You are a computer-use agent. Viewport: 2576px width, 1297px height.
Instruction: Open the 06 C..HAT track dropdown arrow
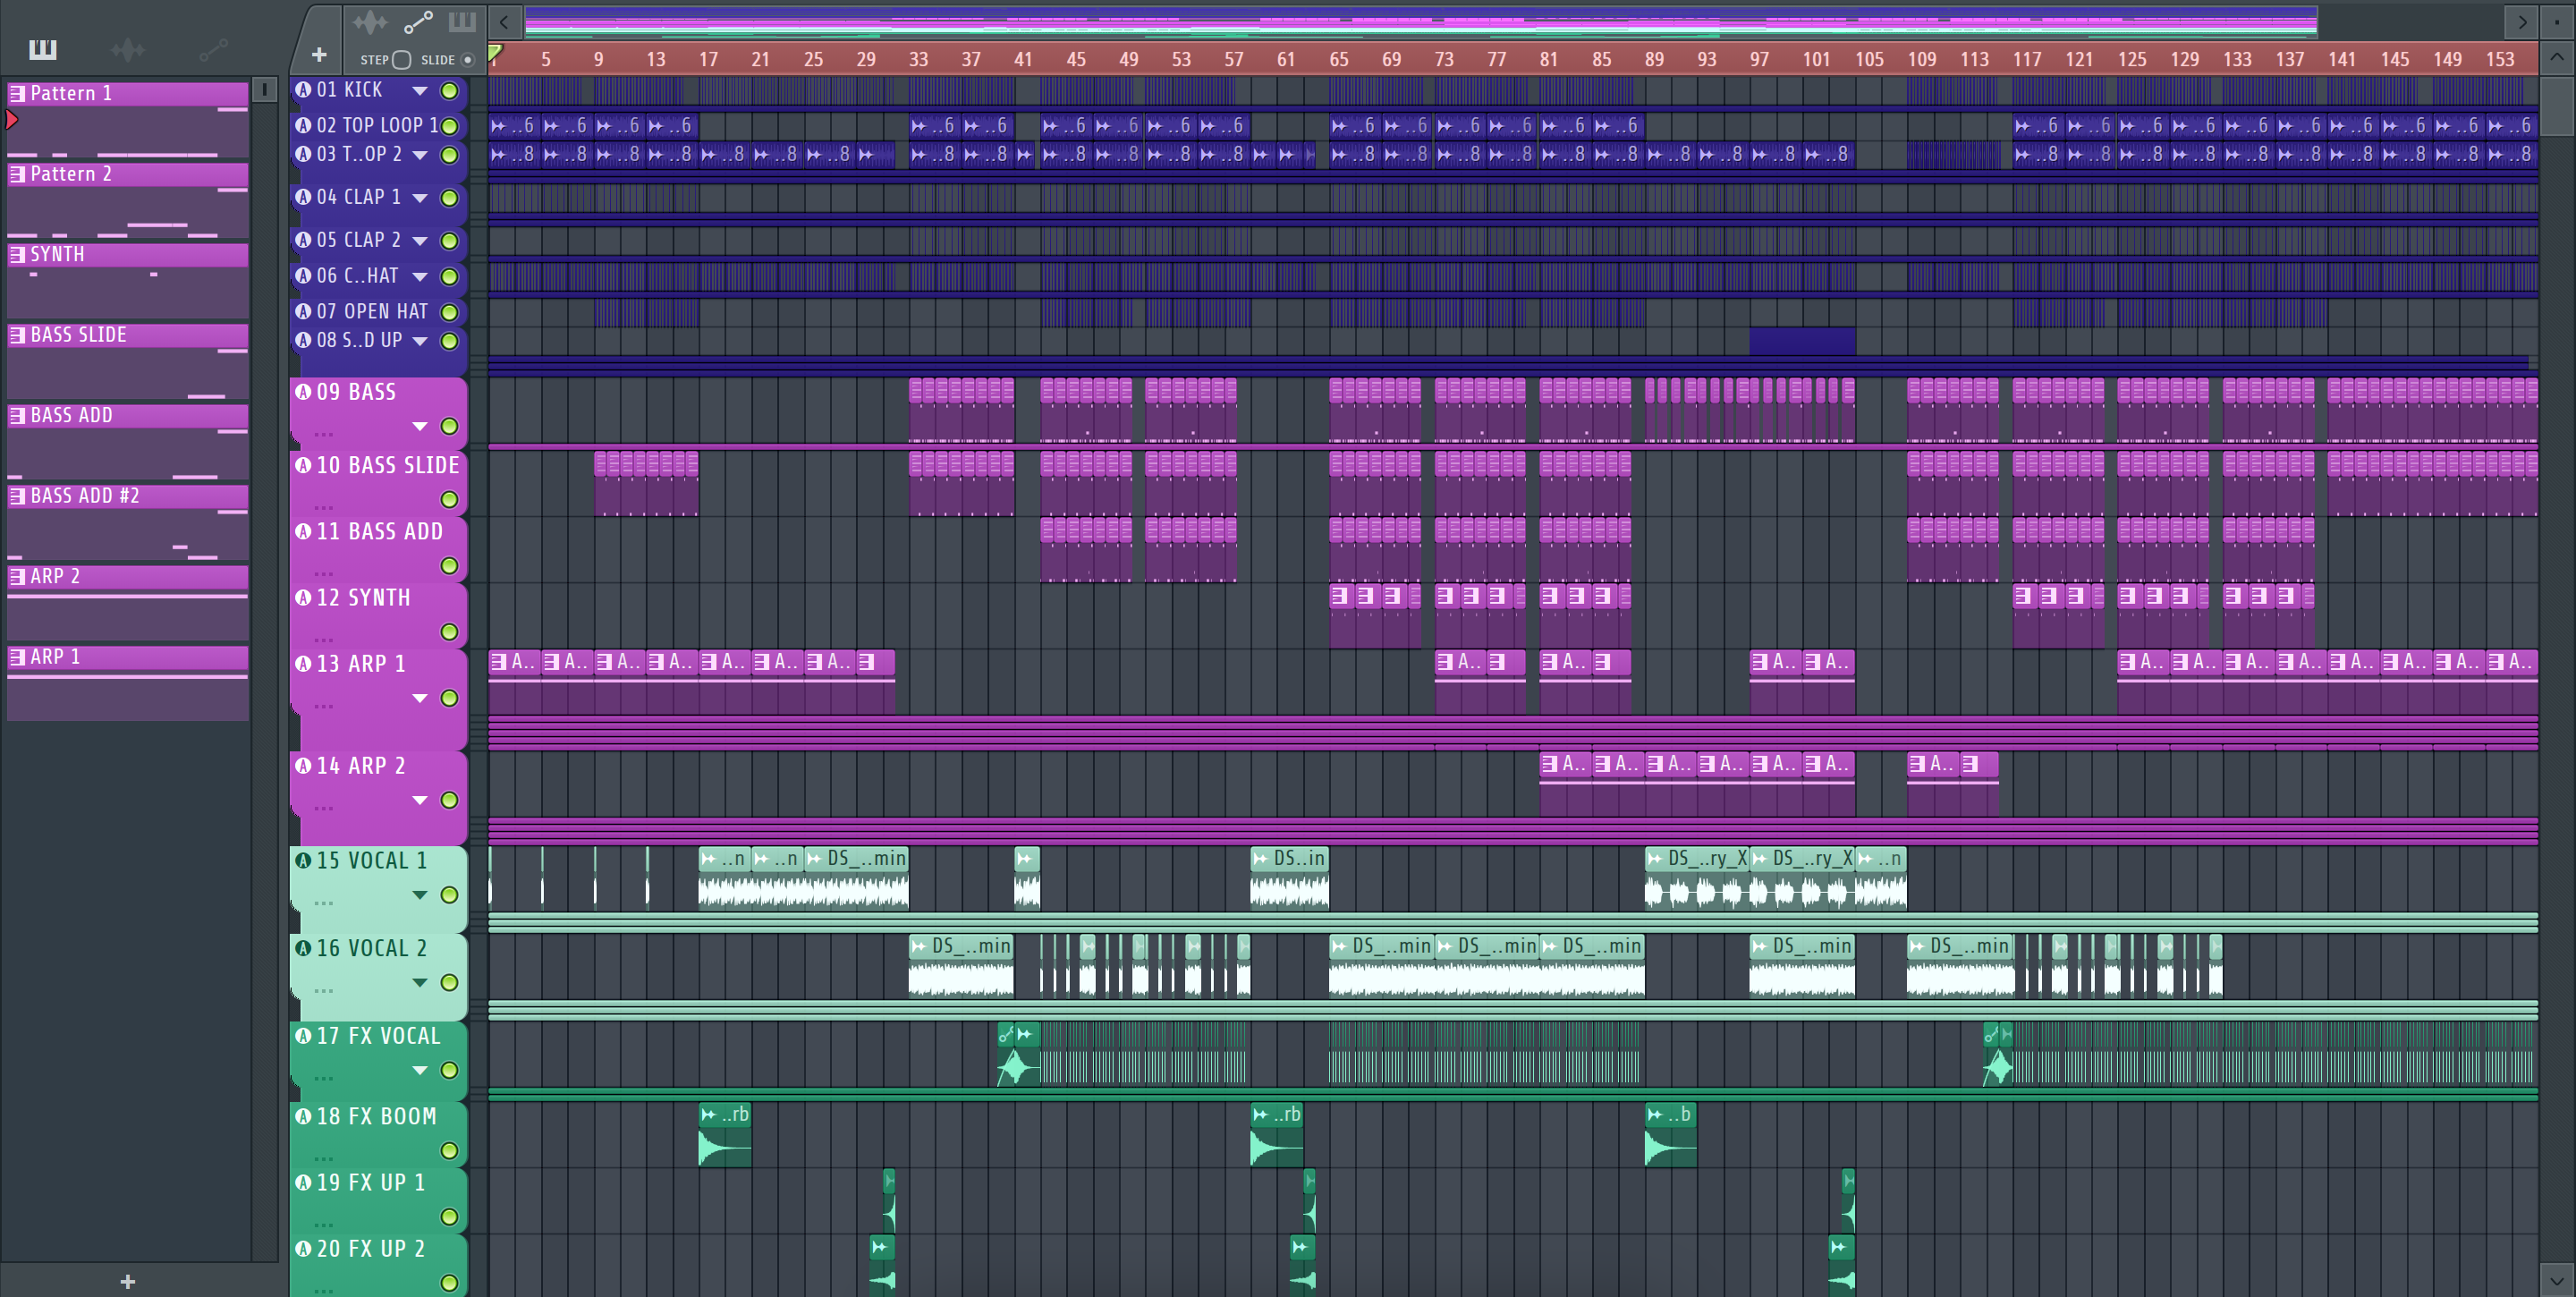click(420, 277)
